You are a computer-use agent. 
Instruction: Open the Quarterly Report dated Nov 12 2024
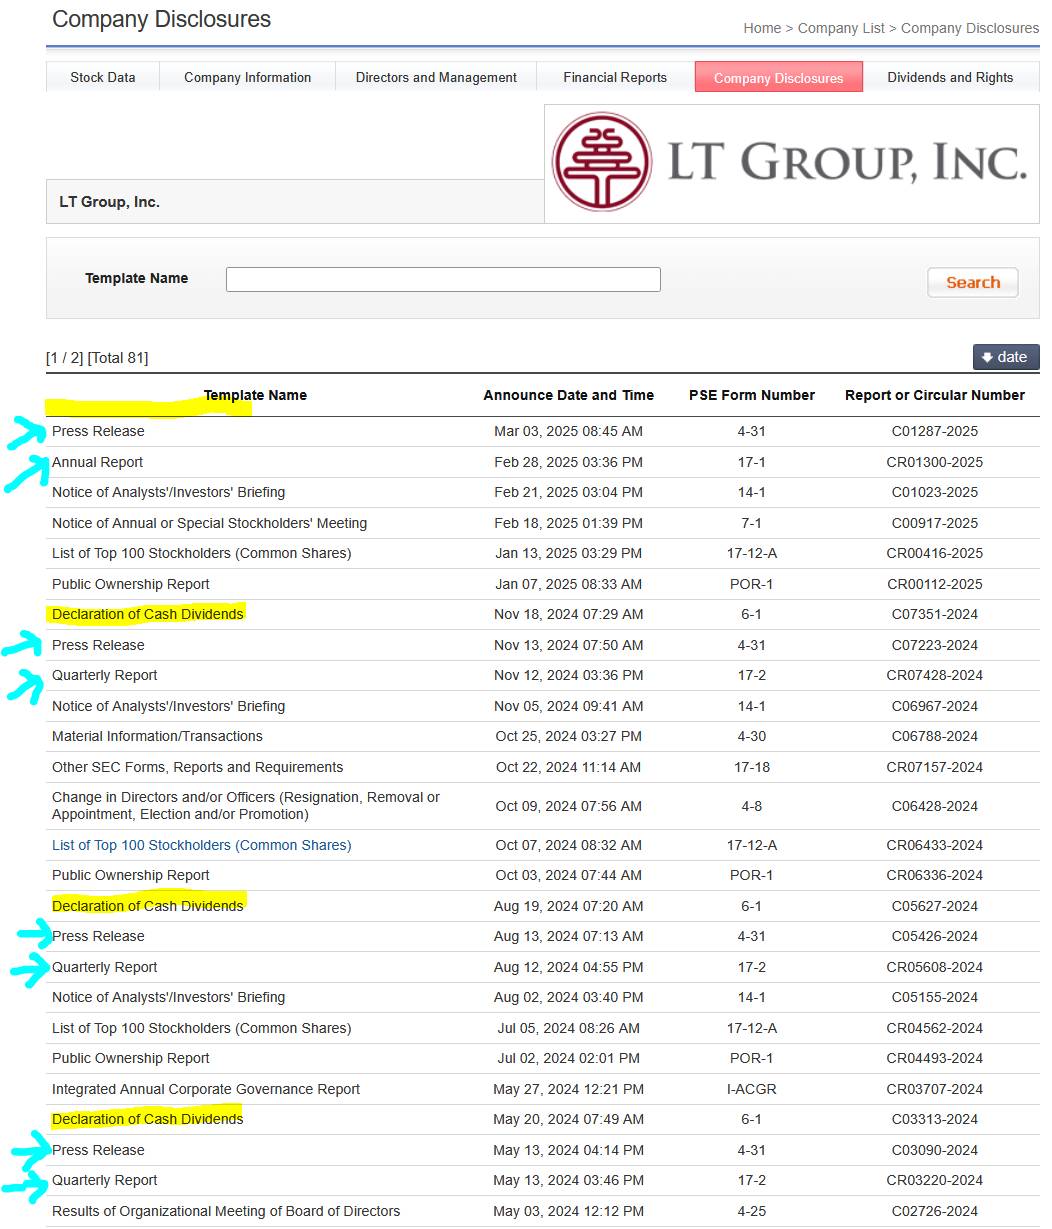104,675
